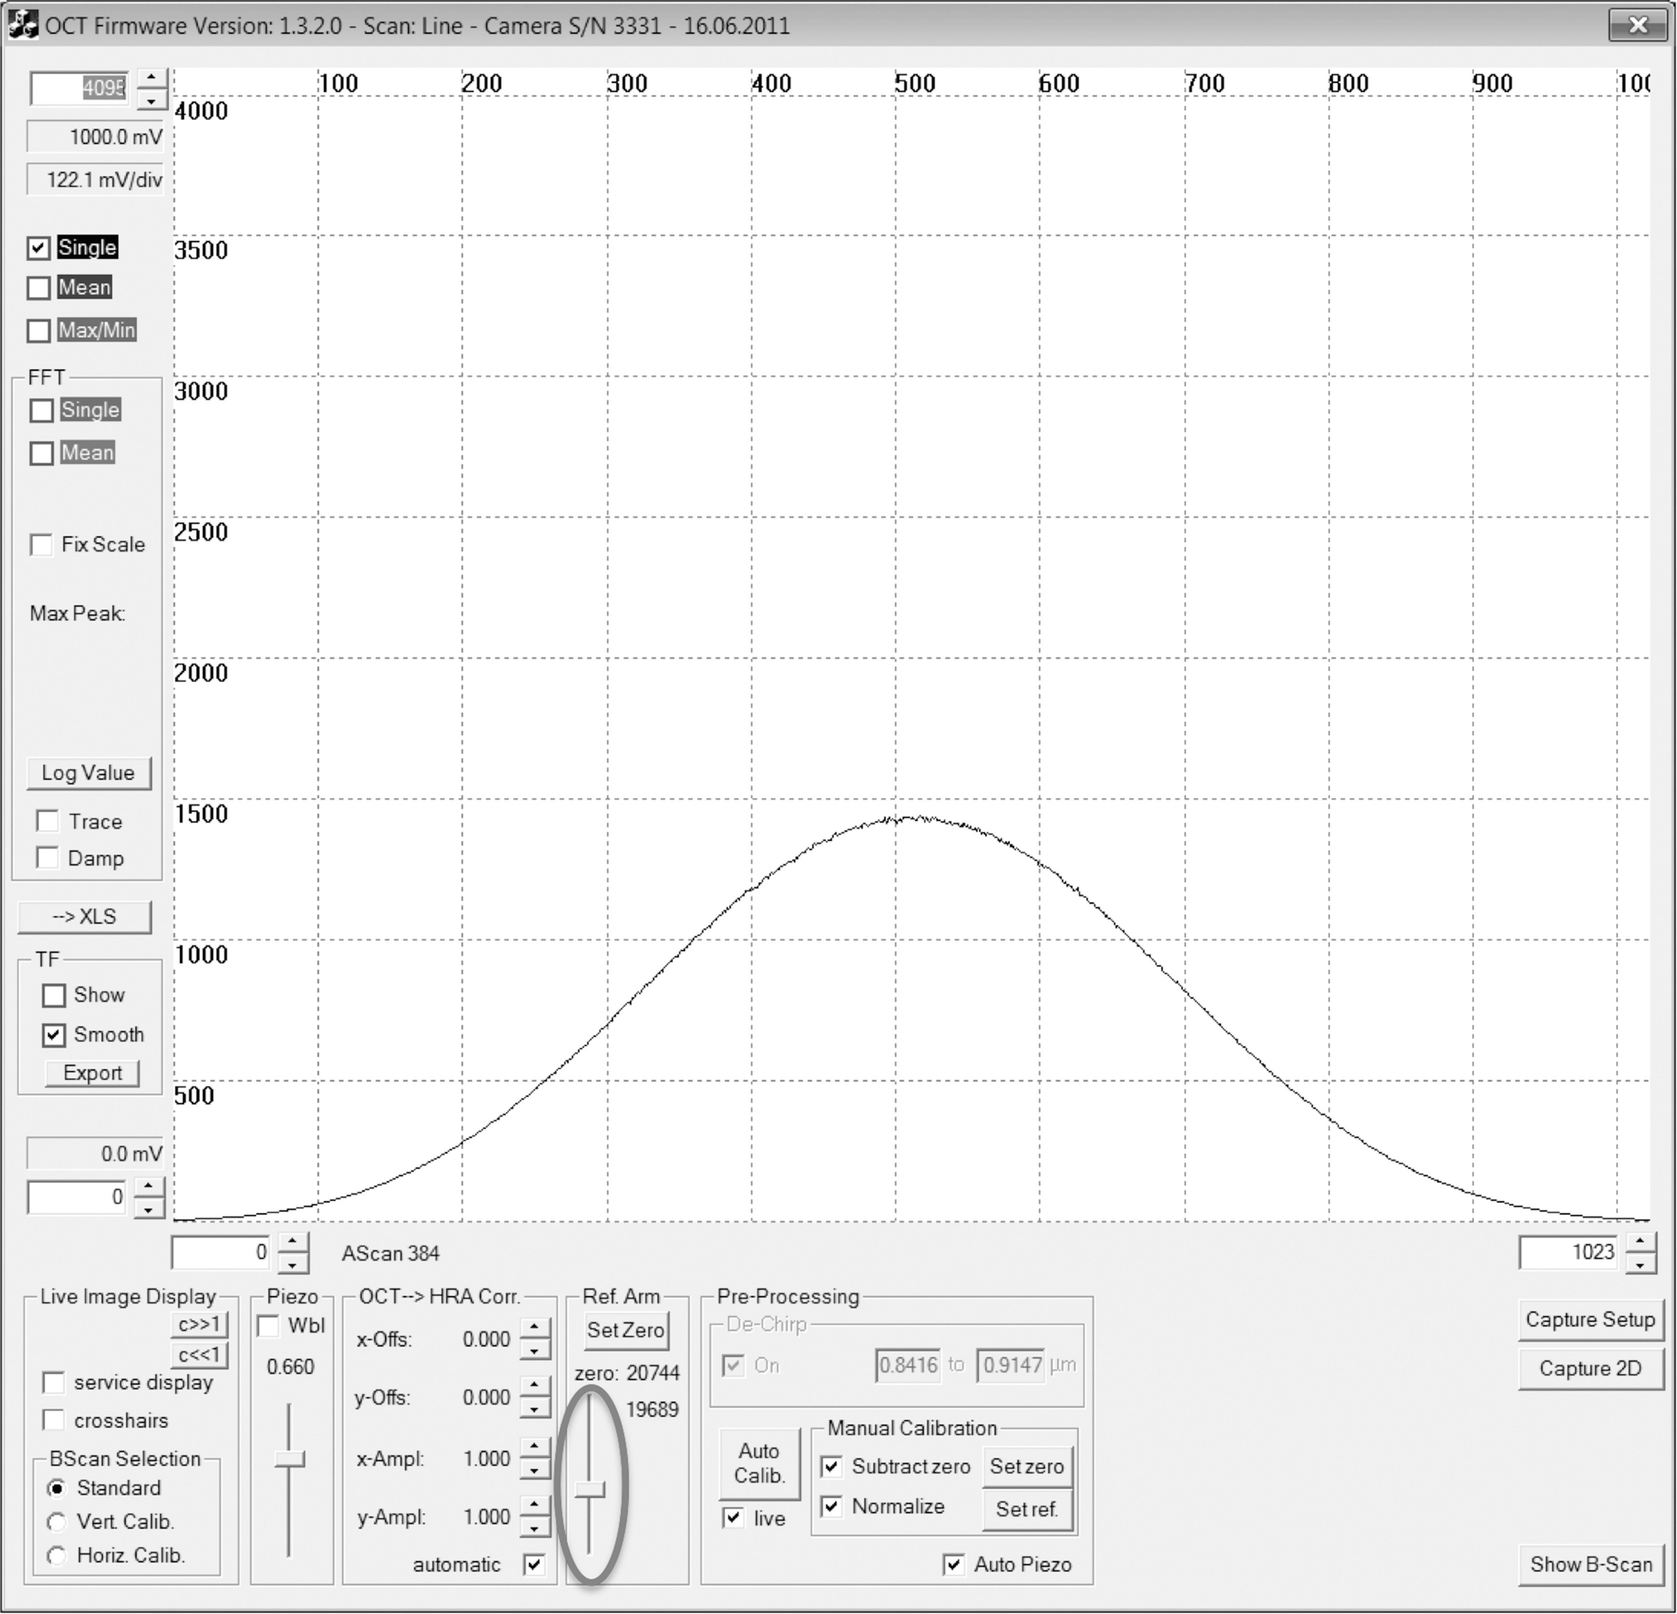Select the Vert. Calib. radio button
1677x1614 pixels.
(x=57, y=1522)
